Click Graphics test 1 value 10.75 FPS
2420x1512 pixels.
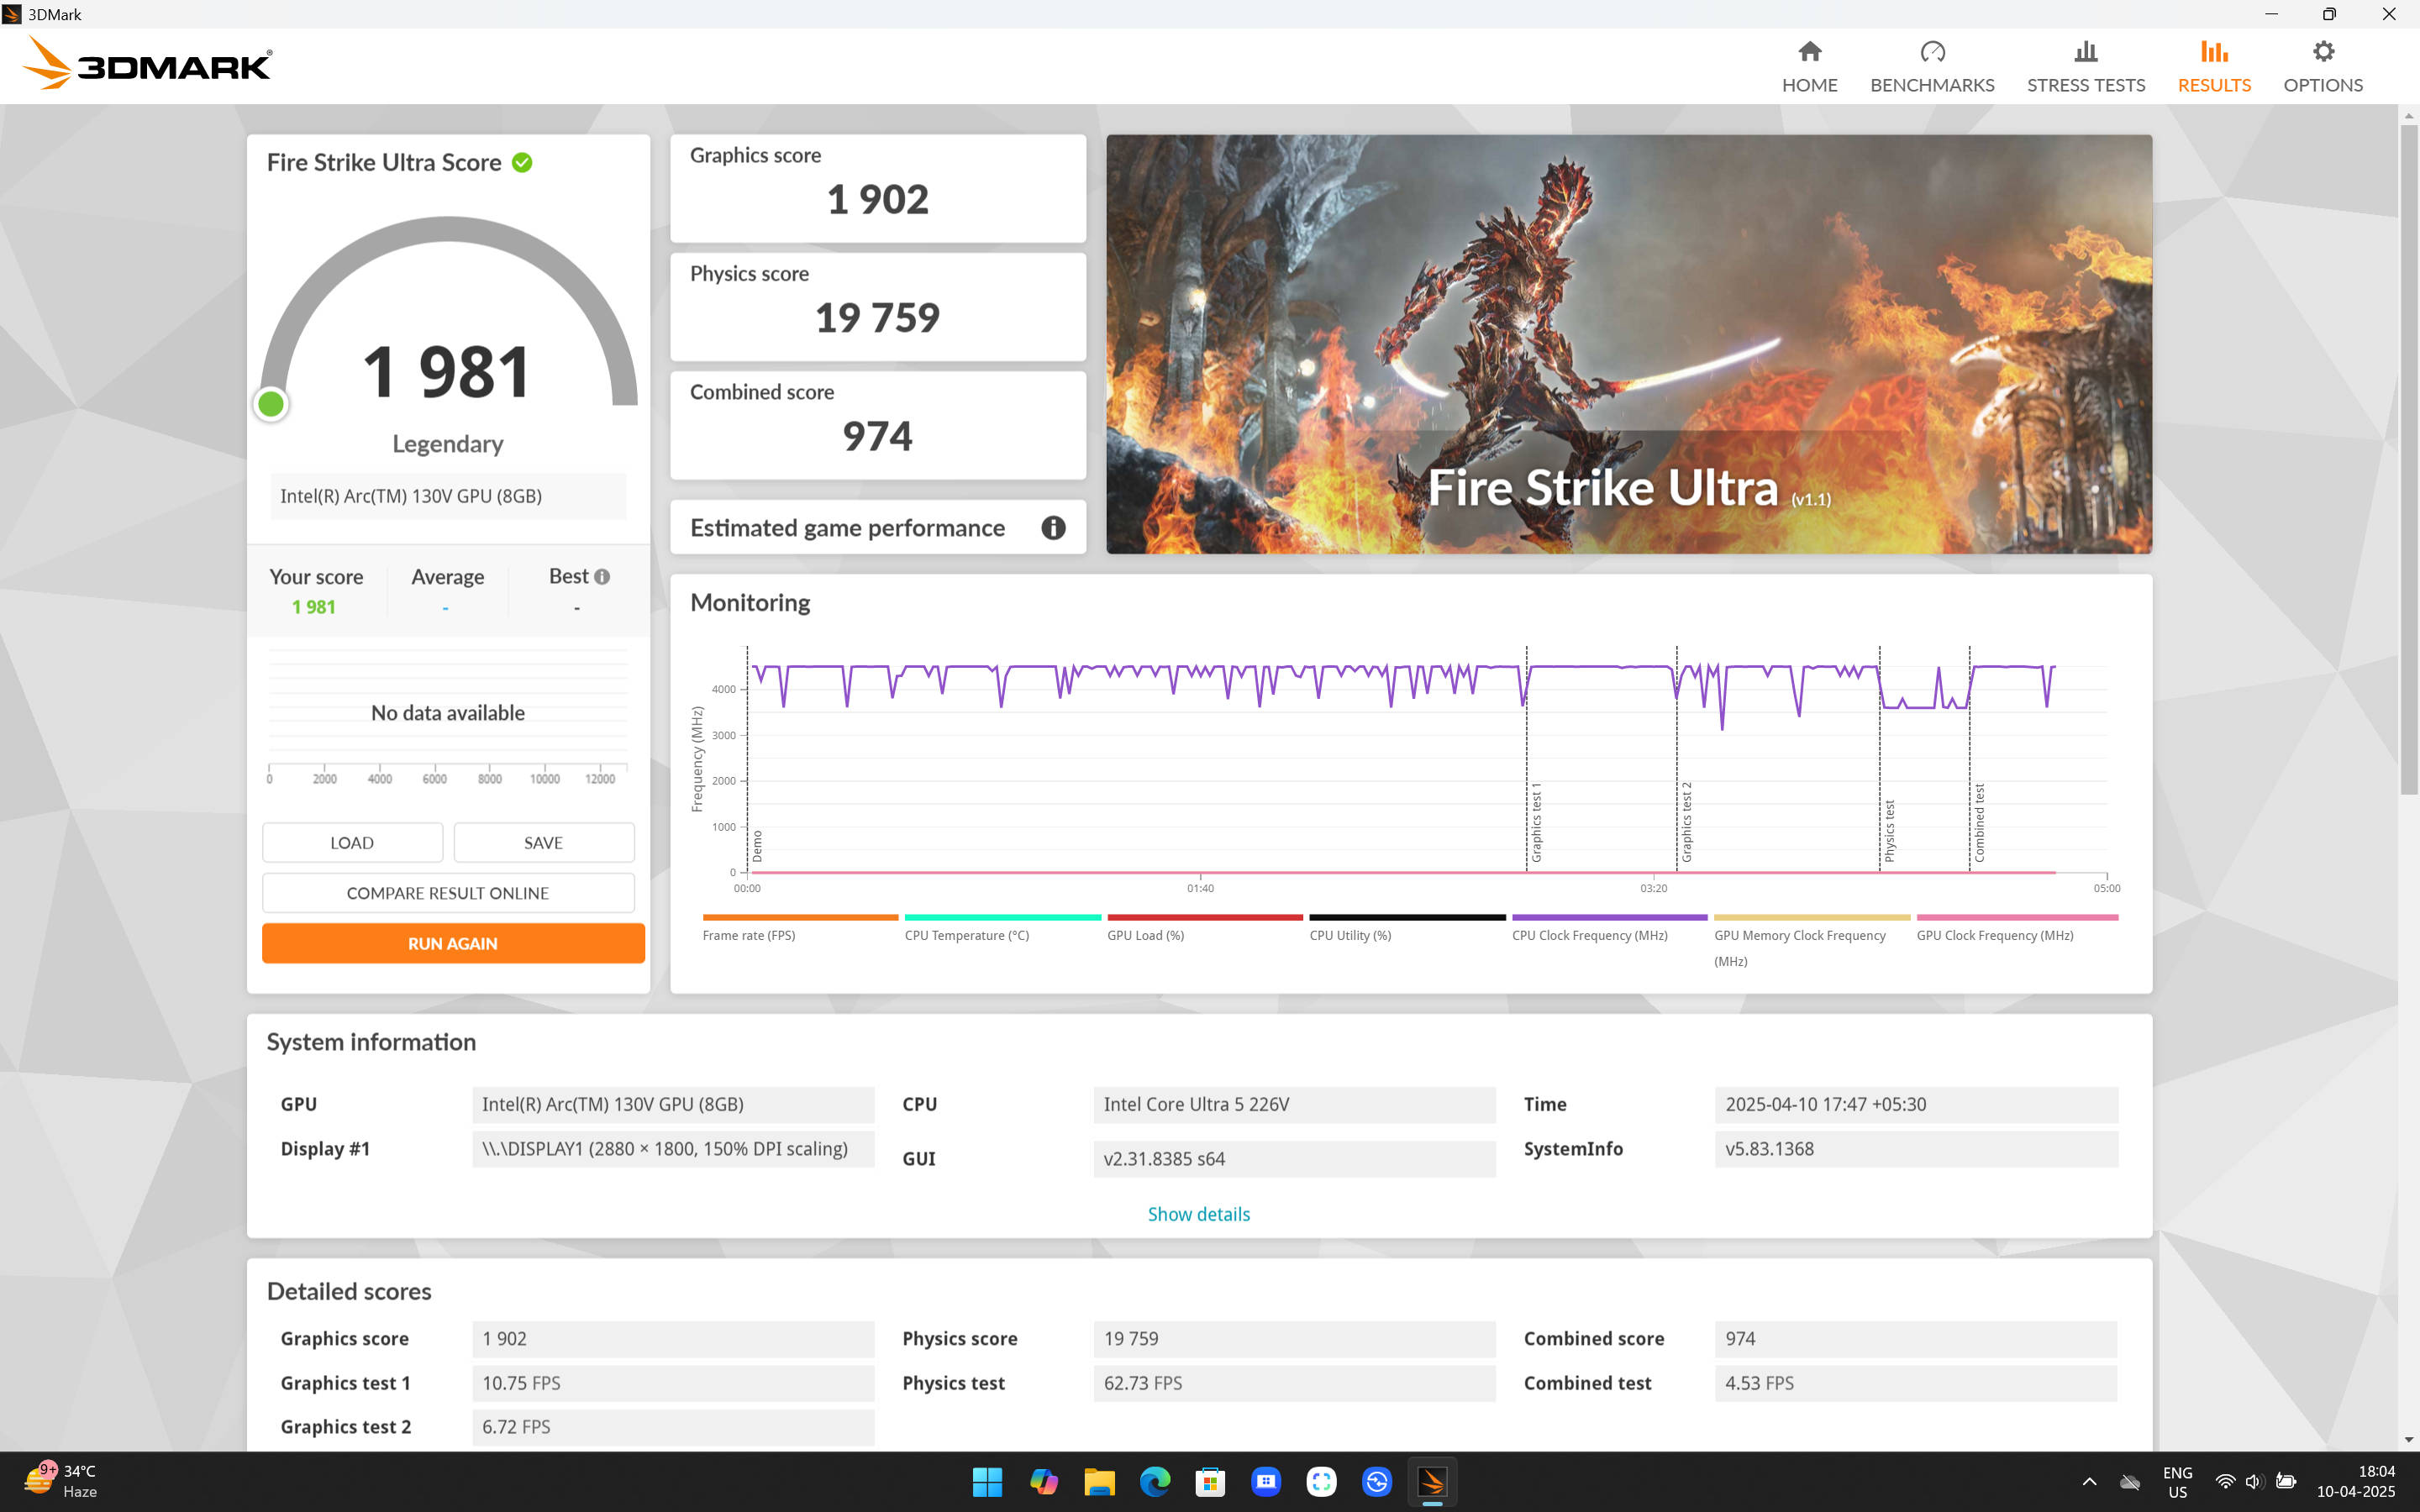point(673,1383)
